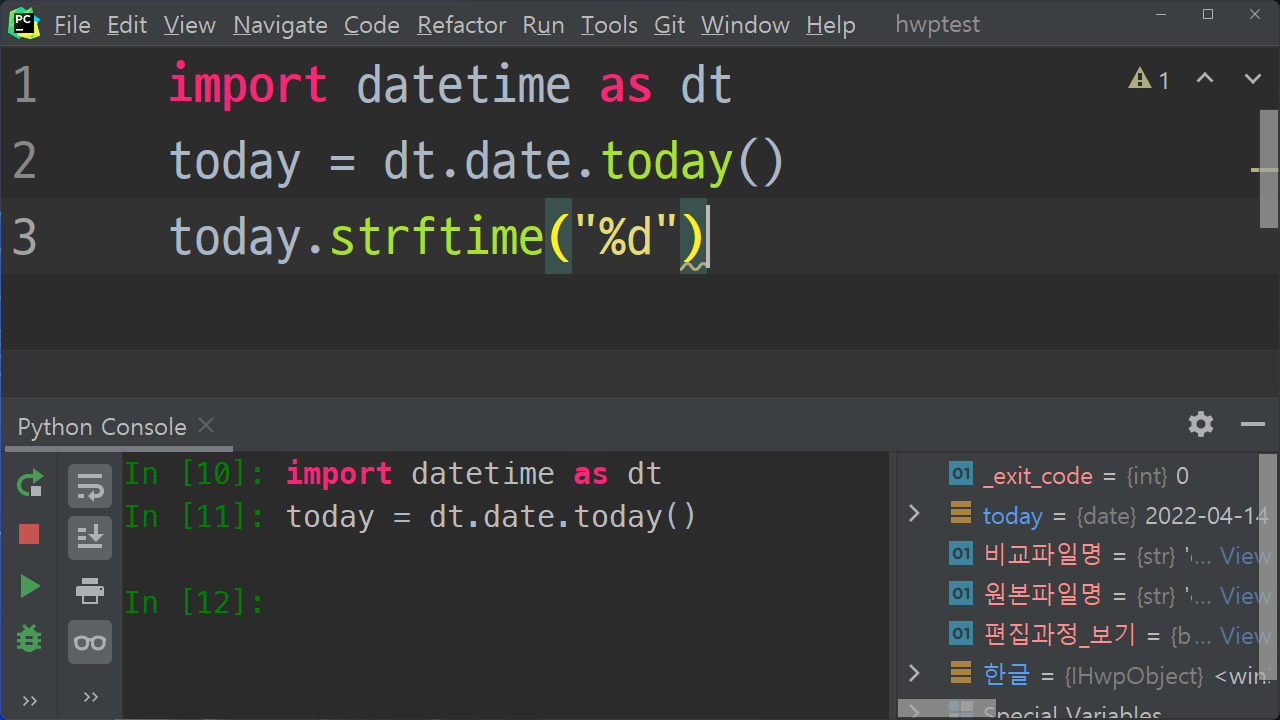Image resolution: width=1280 pixels, height=720 pixels.
Task: Open the View menu
Action: click(190, 25)
